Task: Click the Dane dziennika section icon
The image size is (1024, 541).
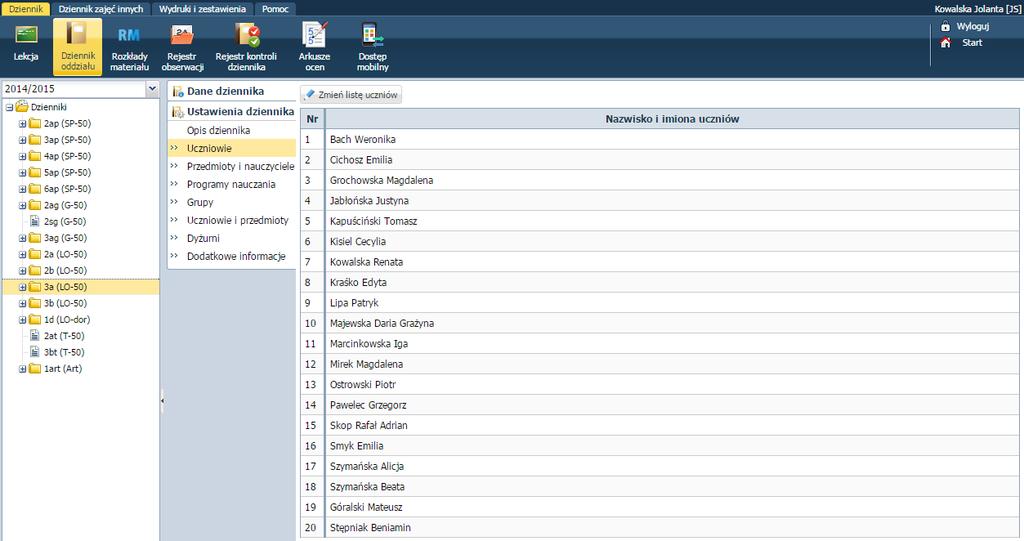Action: (178, 91)
